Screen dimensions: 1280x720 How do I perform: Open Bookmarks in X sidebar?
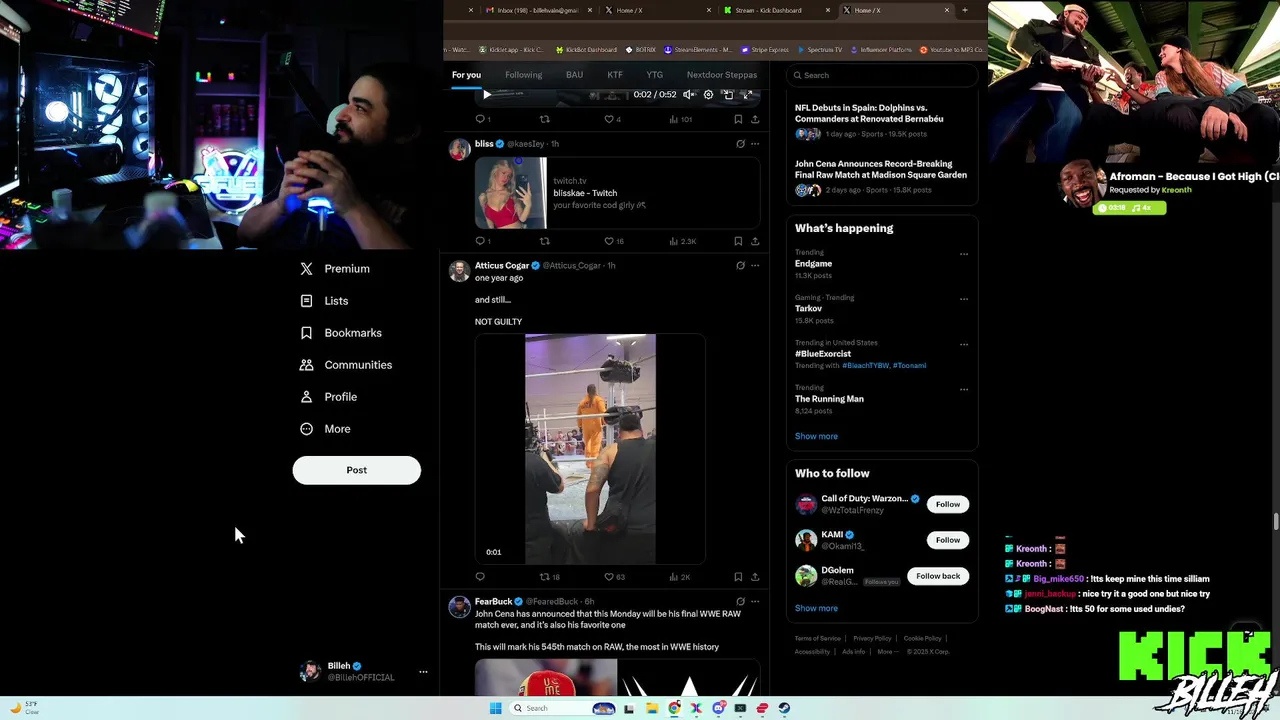pos(341,333)
